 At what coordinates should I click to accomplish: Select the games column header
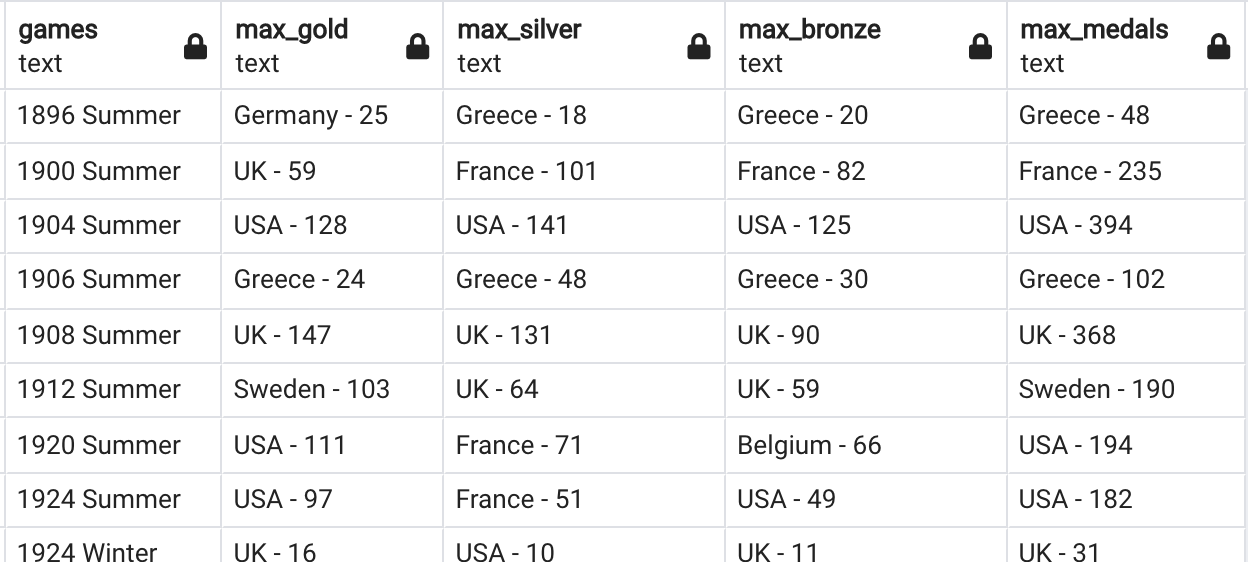pyautogui.click(x=111, y=45)
